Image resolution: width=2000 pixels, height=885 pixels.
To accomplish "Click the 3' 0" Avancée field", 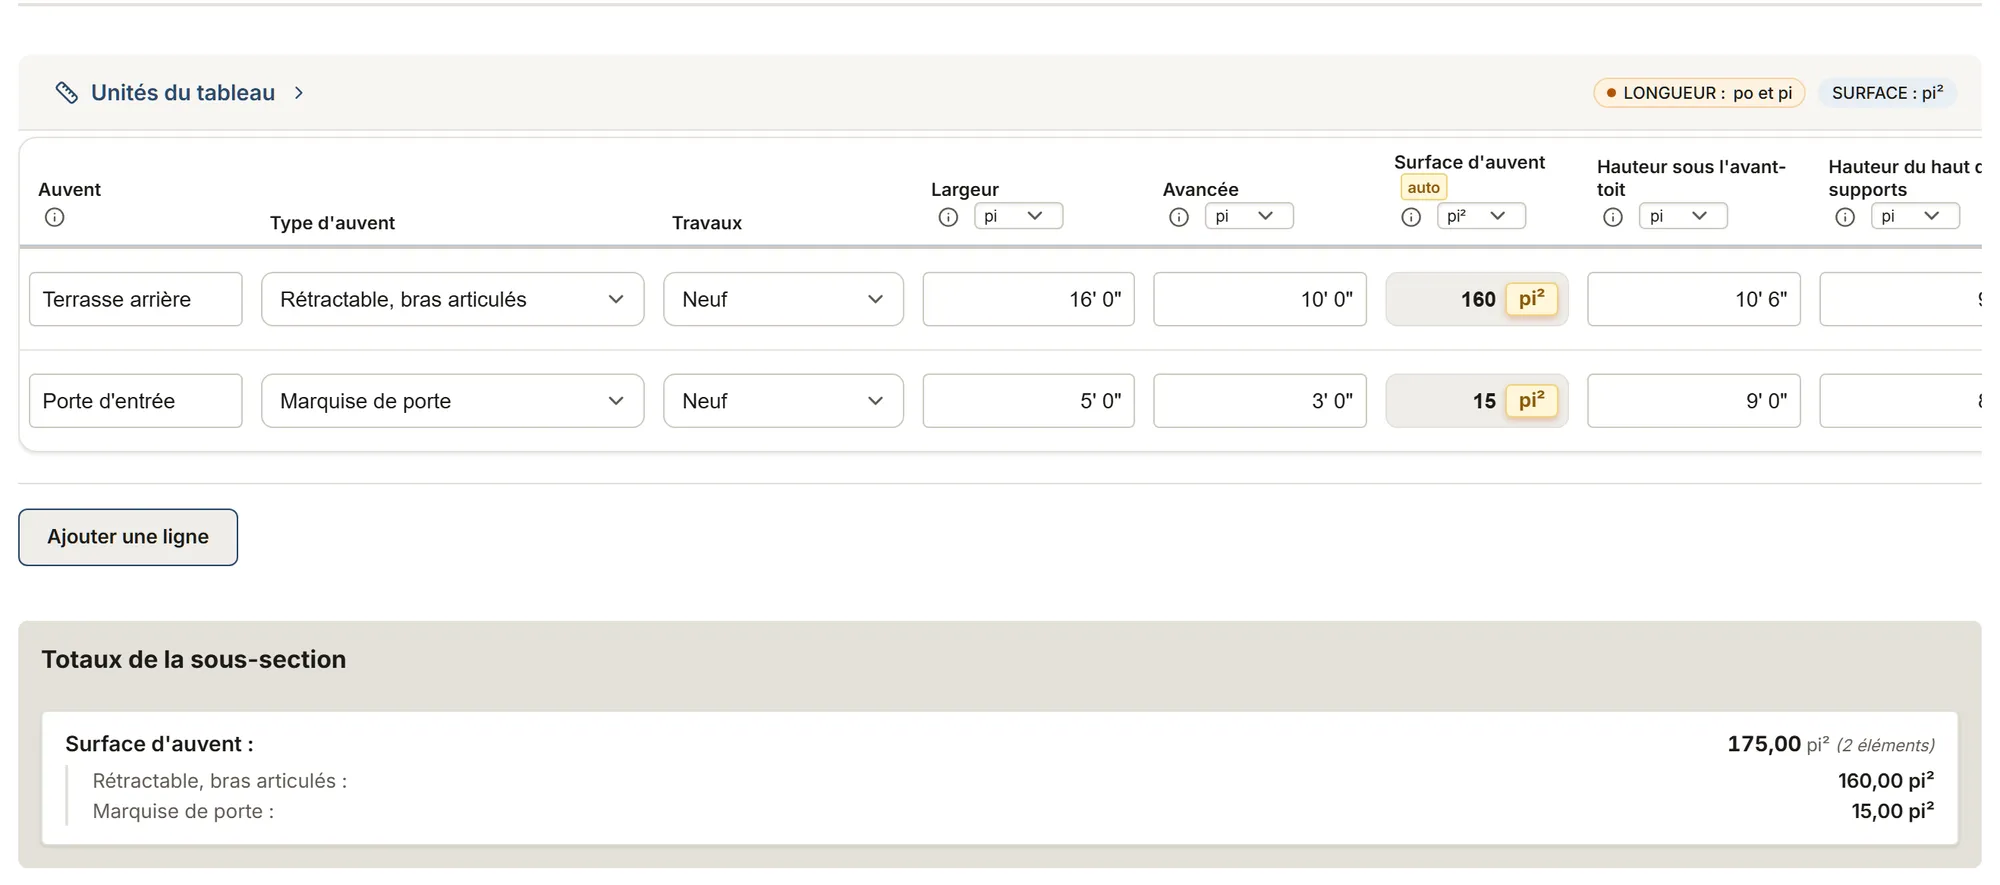I will tap(1260, 401).
